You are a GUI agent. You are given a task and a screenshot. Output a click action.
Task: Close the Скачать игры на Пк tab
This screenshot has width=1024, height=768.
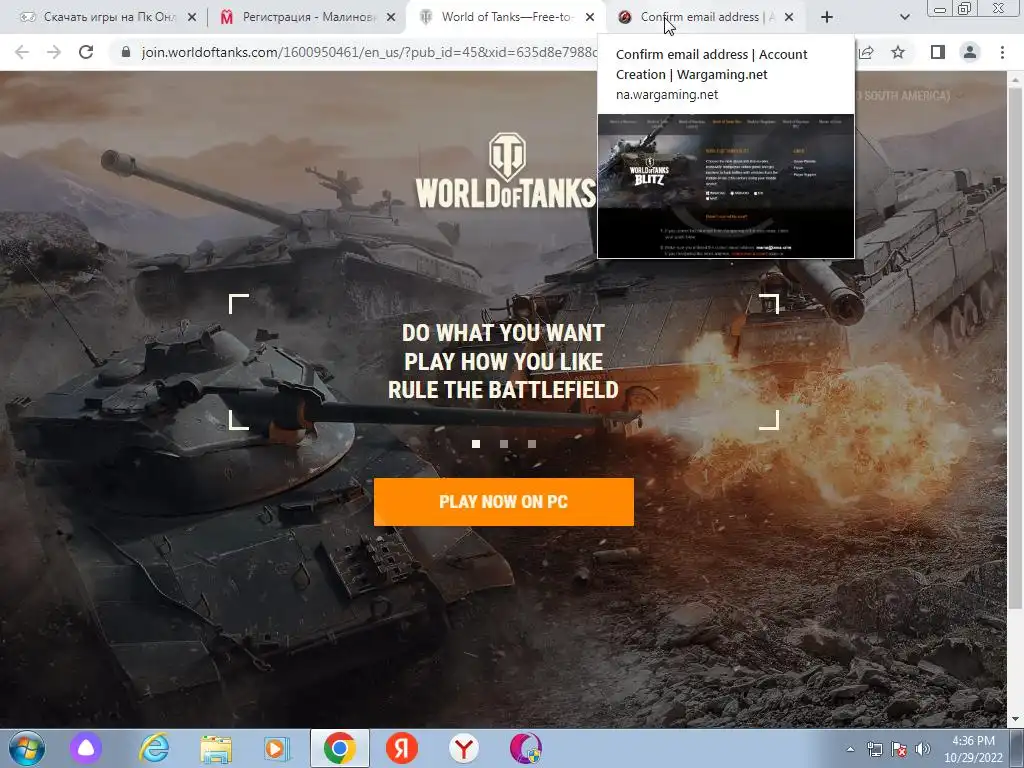click(192, 18)
